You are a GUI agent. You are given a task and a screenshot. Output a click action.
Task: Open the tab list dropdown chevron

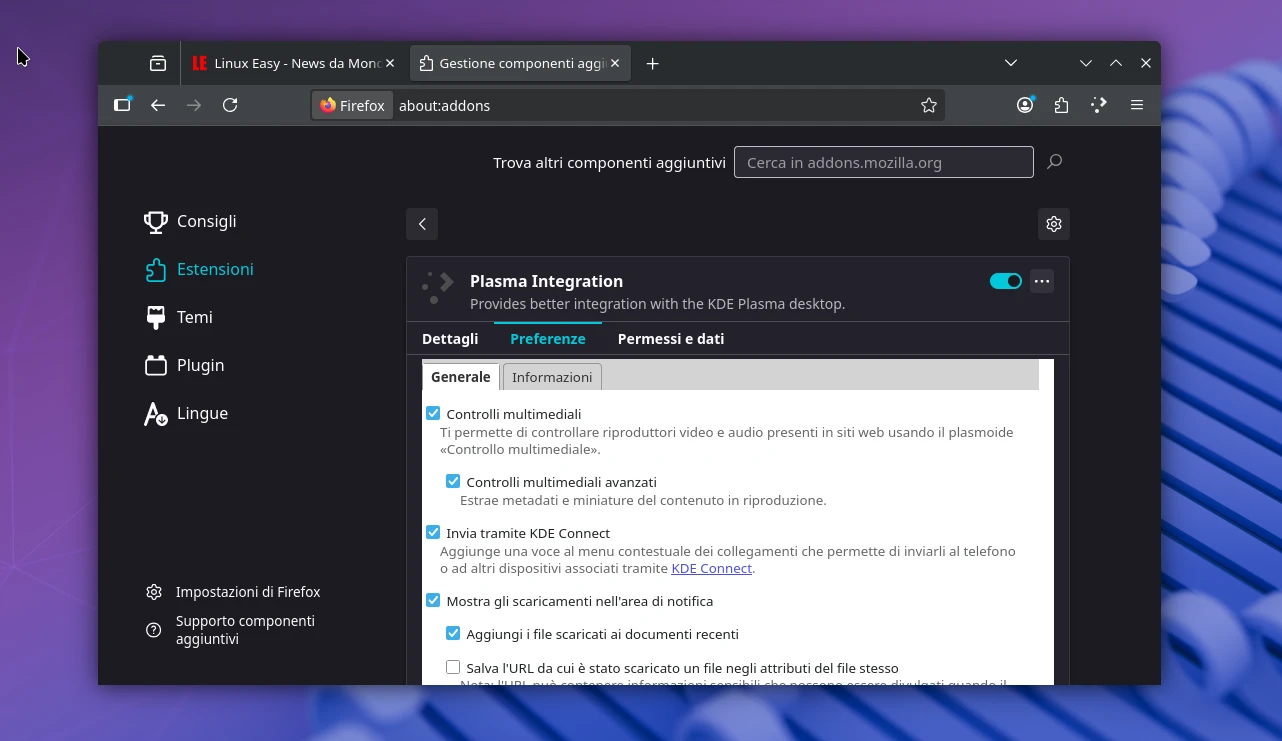click(x=1011, y=63)
